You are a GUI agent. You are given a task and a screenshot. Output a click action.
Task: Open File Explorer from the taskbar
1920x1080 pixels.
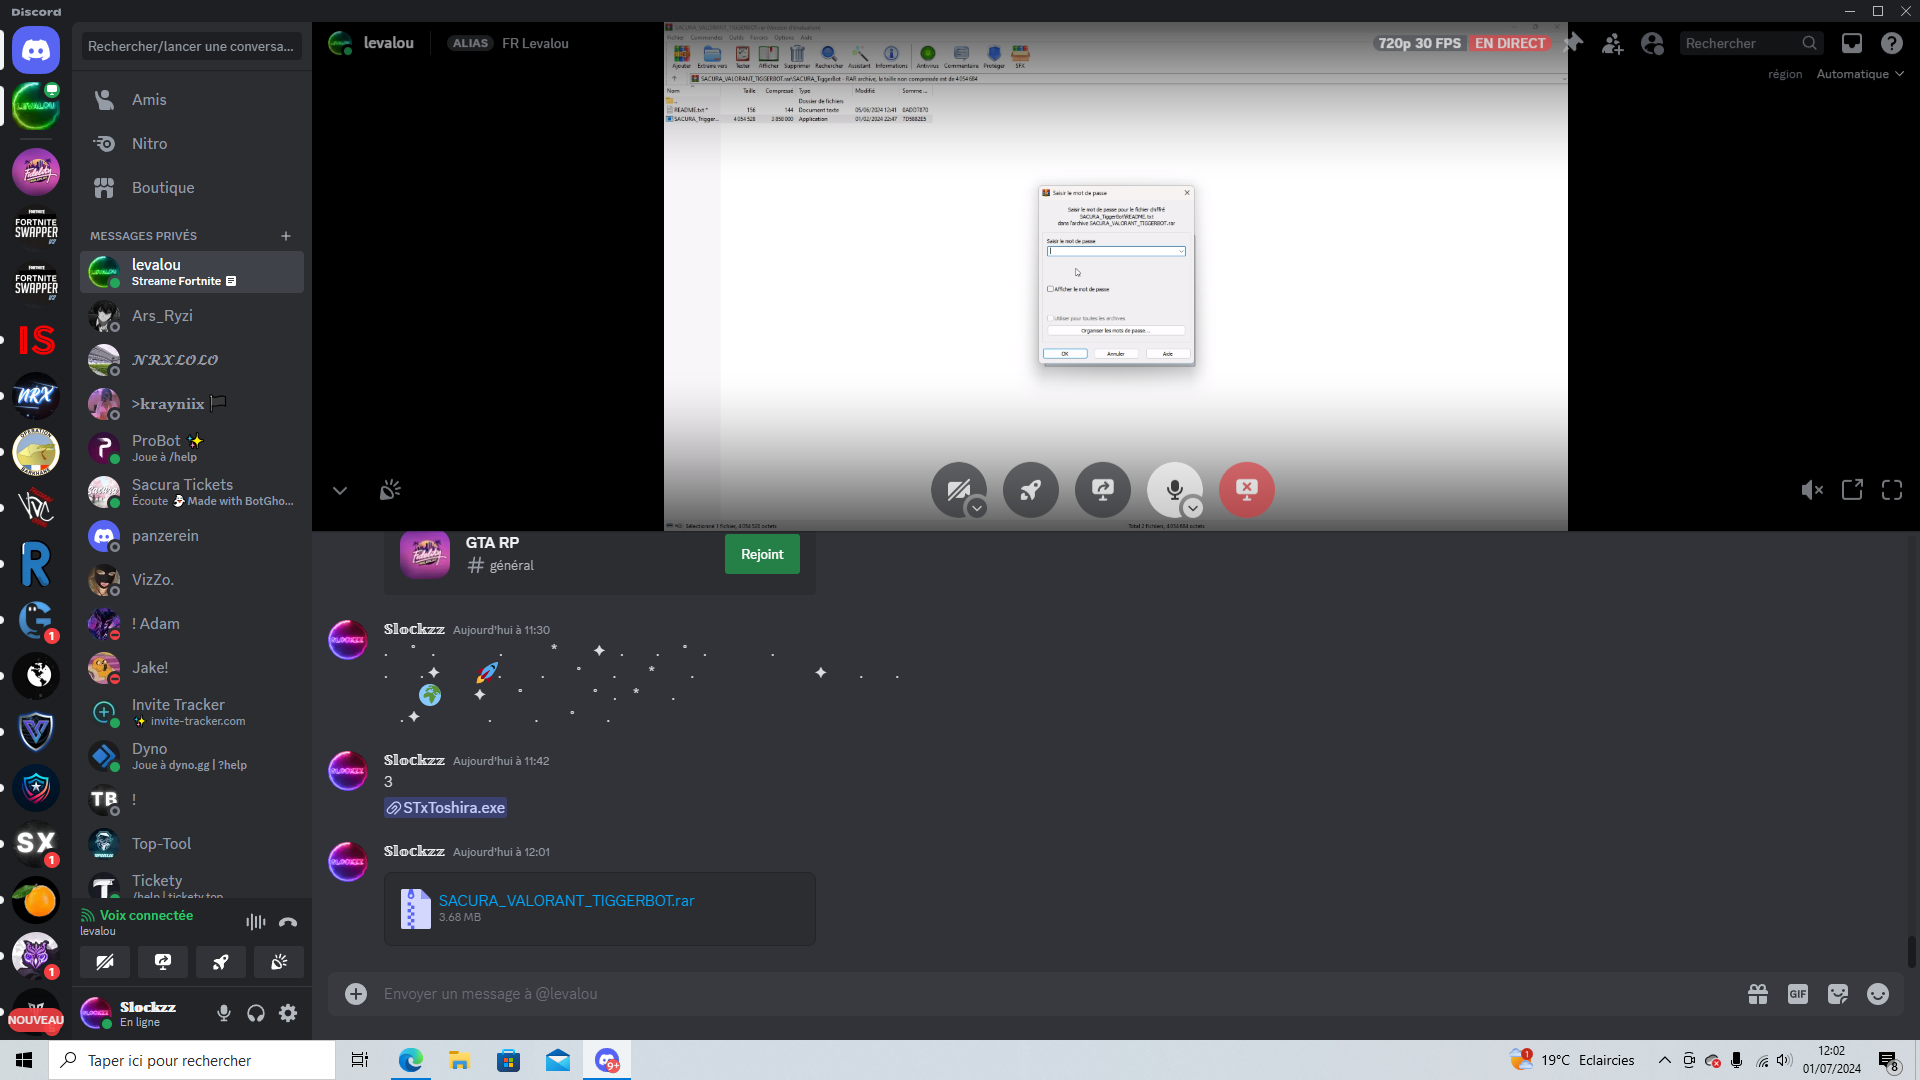(x=459, y=1060)
